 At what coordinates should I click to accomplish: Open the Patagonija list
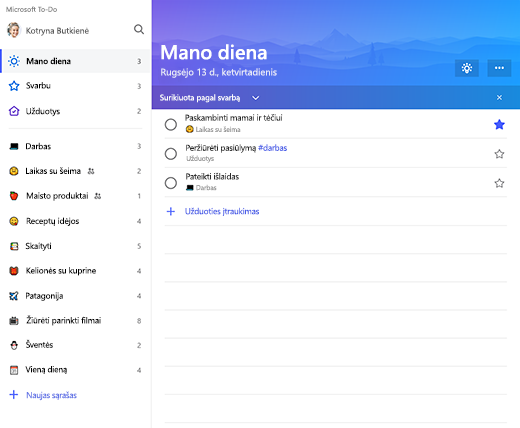(x=76, y=296)
